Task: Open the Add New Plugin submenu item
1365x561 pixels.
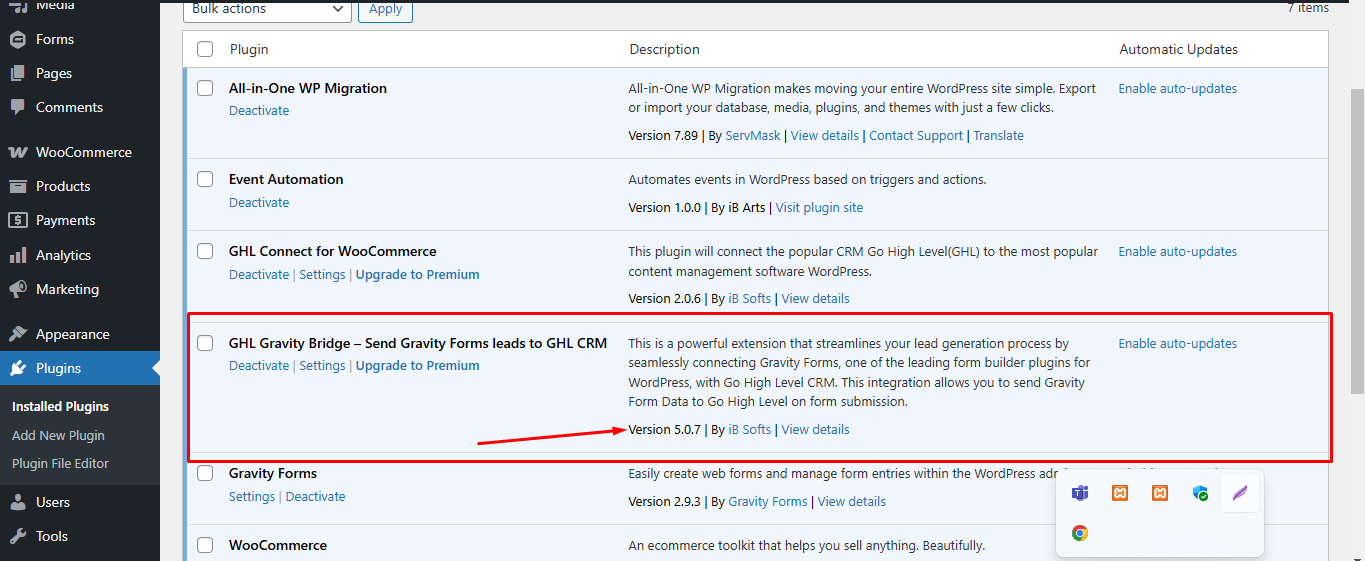Action: (58, 435)
